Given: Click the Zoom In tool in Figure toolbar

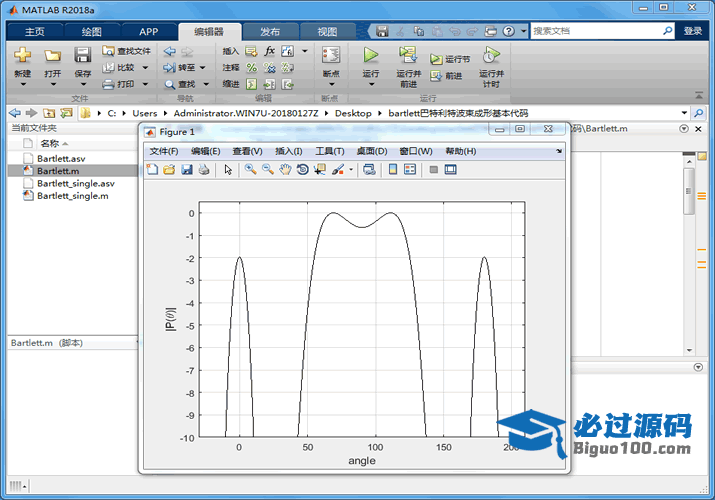Looking at the screenshot, I should point(250,170).
